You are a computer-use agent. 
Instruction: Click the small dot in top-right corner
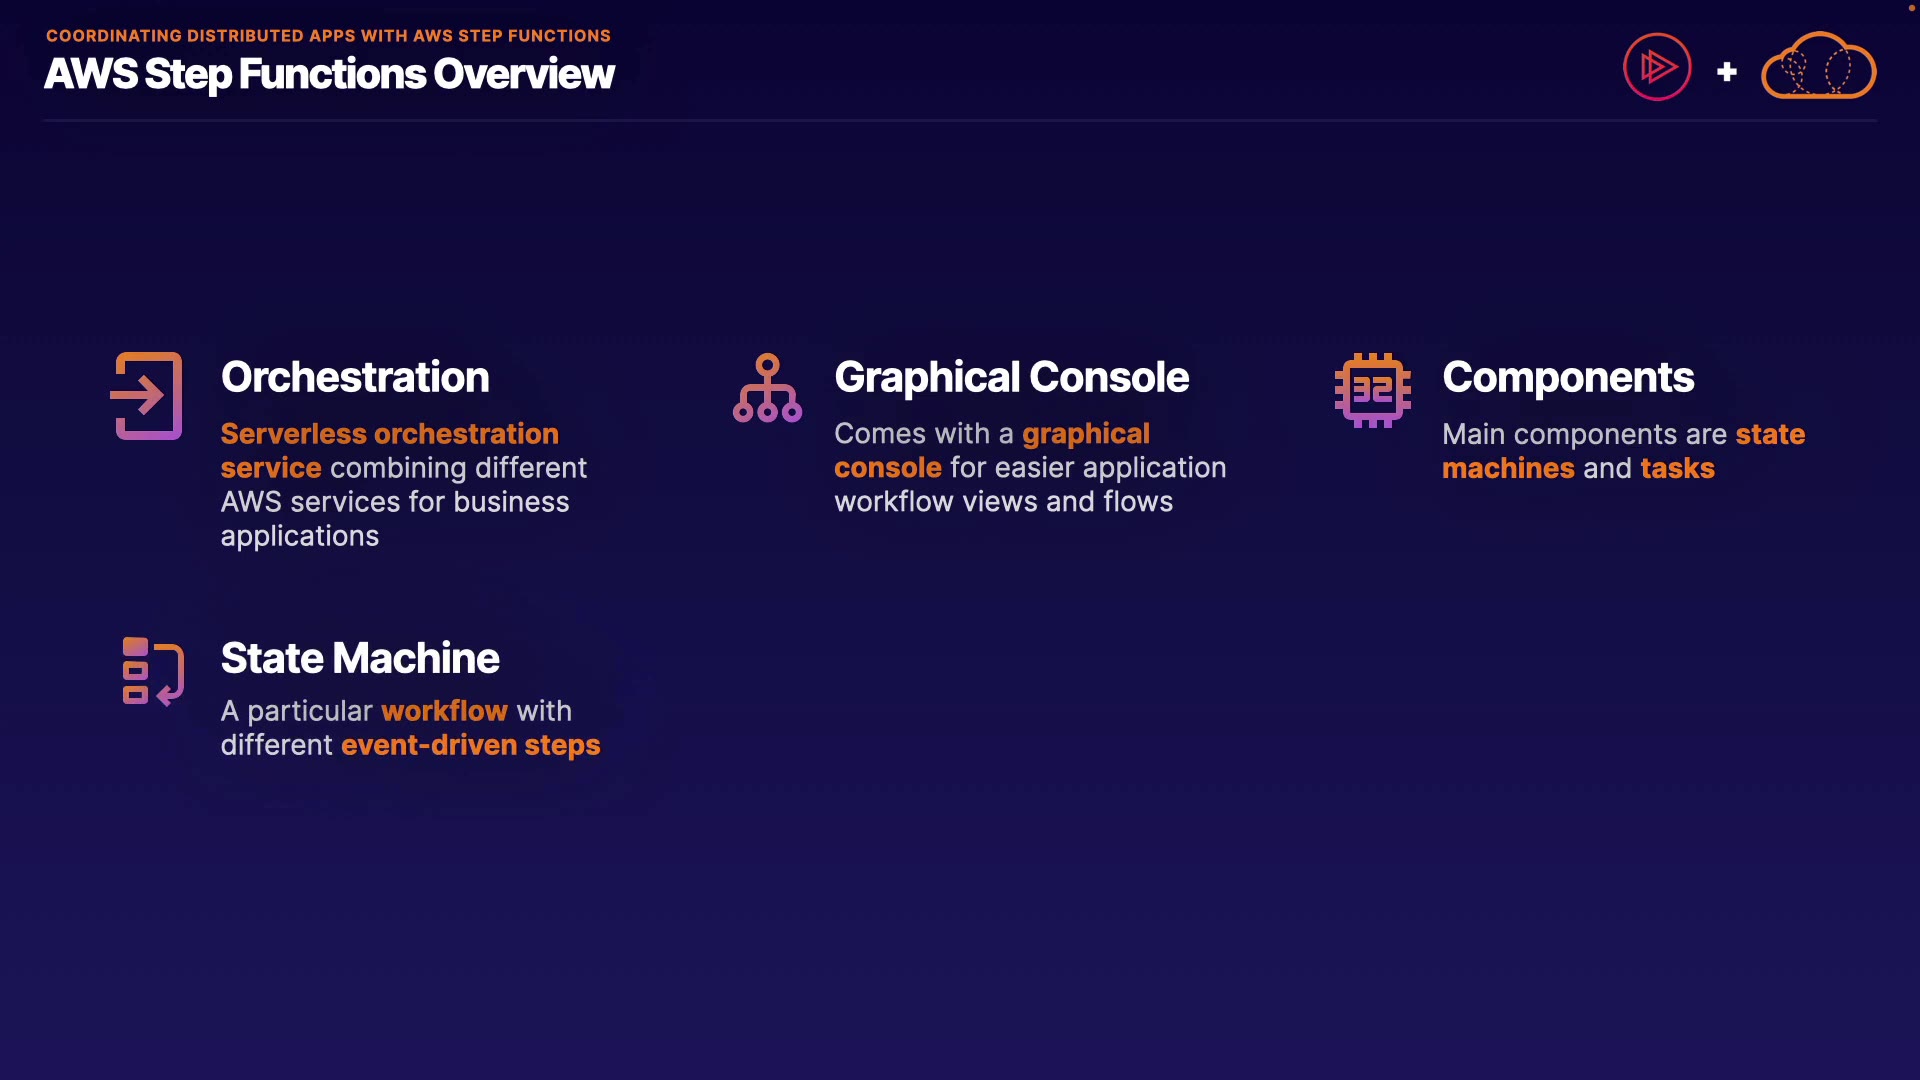click(x=1913, y=7)
